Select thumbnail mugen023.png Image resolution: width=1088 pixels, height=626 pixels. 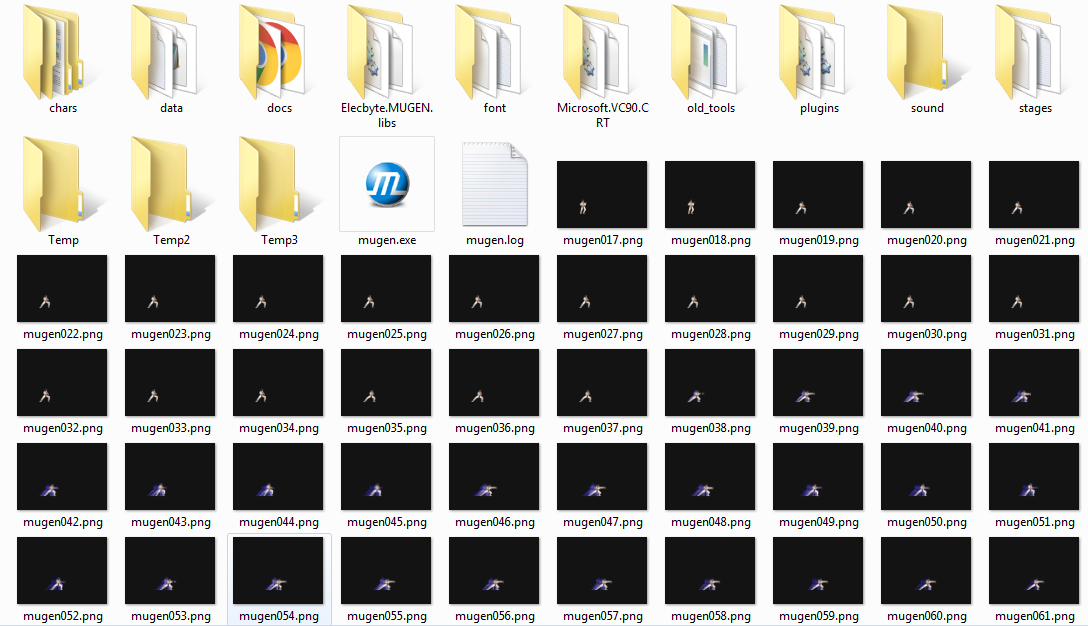point(170,289)
